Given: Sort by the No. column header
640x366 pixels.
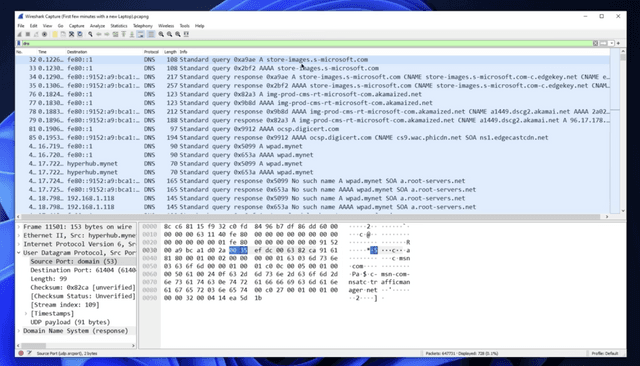Looking at the screenshot, I should click(x=25, y=52).
